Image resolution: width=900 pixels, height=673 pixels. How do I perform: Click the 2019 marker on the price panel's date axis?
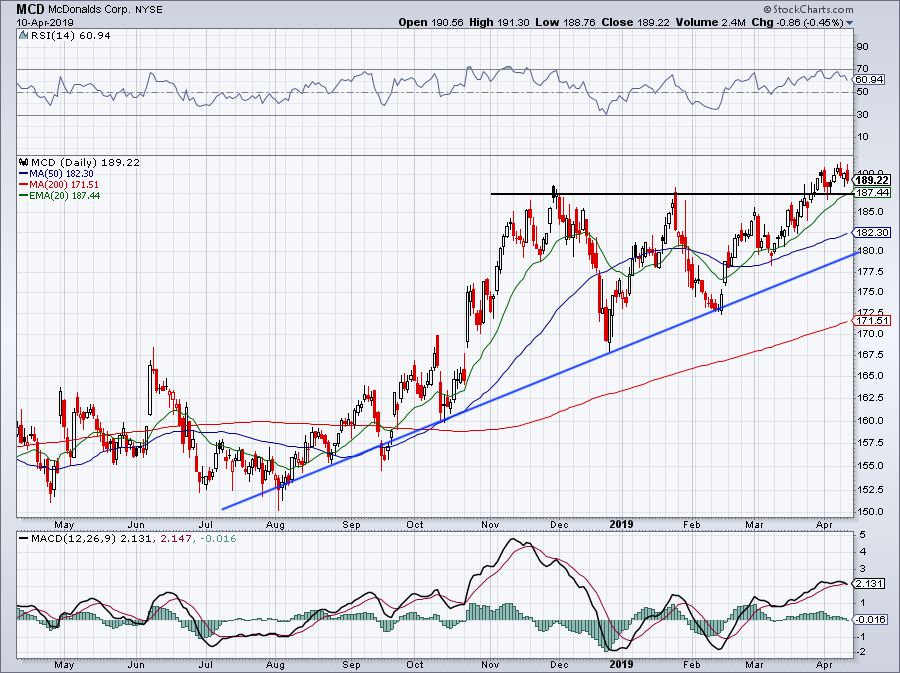(621, 524)
